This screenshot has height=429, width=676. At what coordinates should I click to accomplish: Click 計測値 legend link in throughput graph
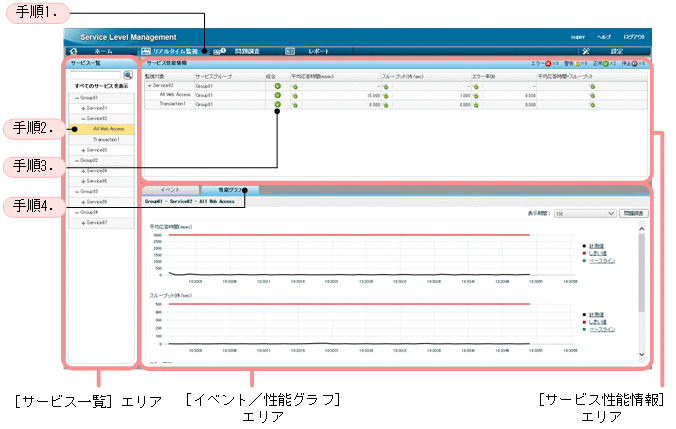pos(596,315)
